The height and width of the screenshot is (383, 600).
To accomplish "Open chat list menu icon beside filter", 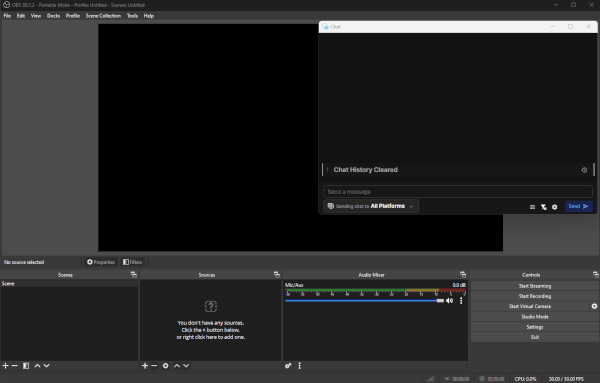I will [x=532, y=207].
